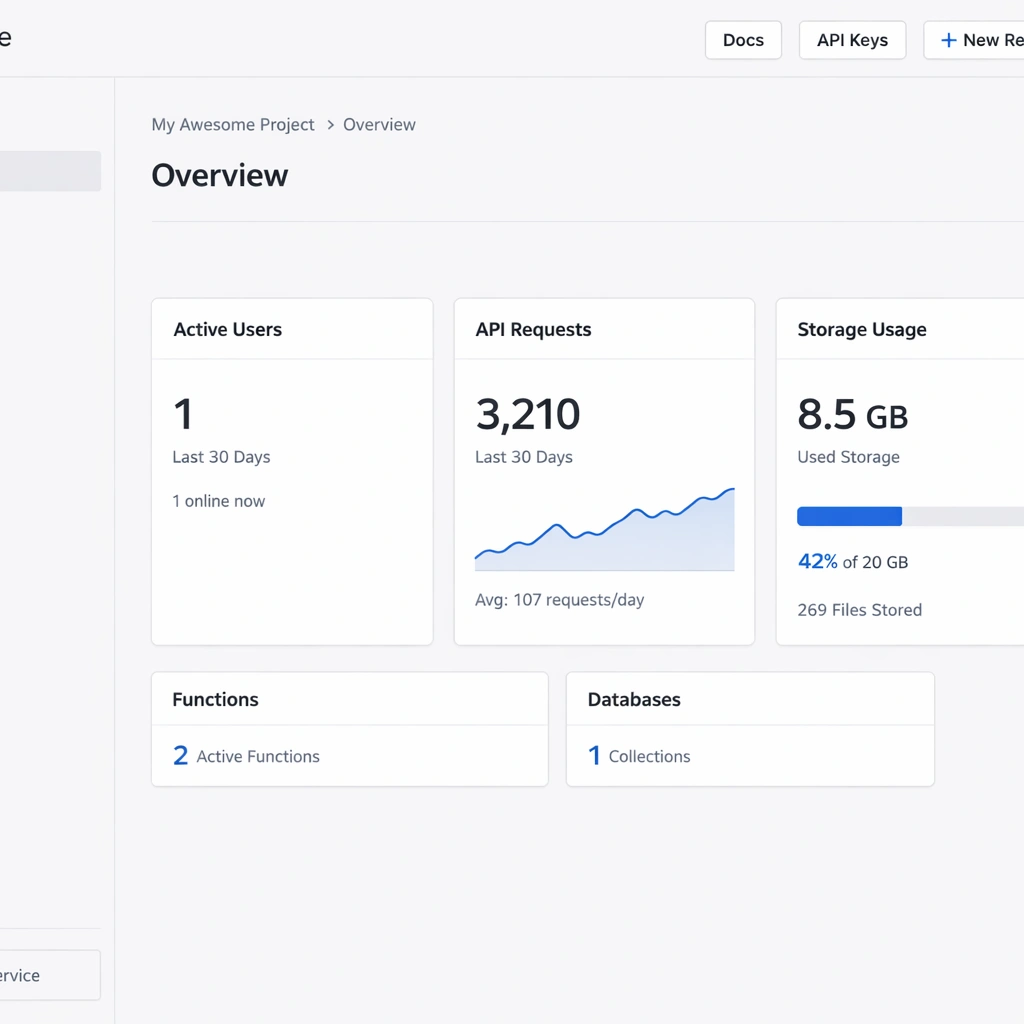
Task: Click the API Requests card title
Action: (533, 330)
